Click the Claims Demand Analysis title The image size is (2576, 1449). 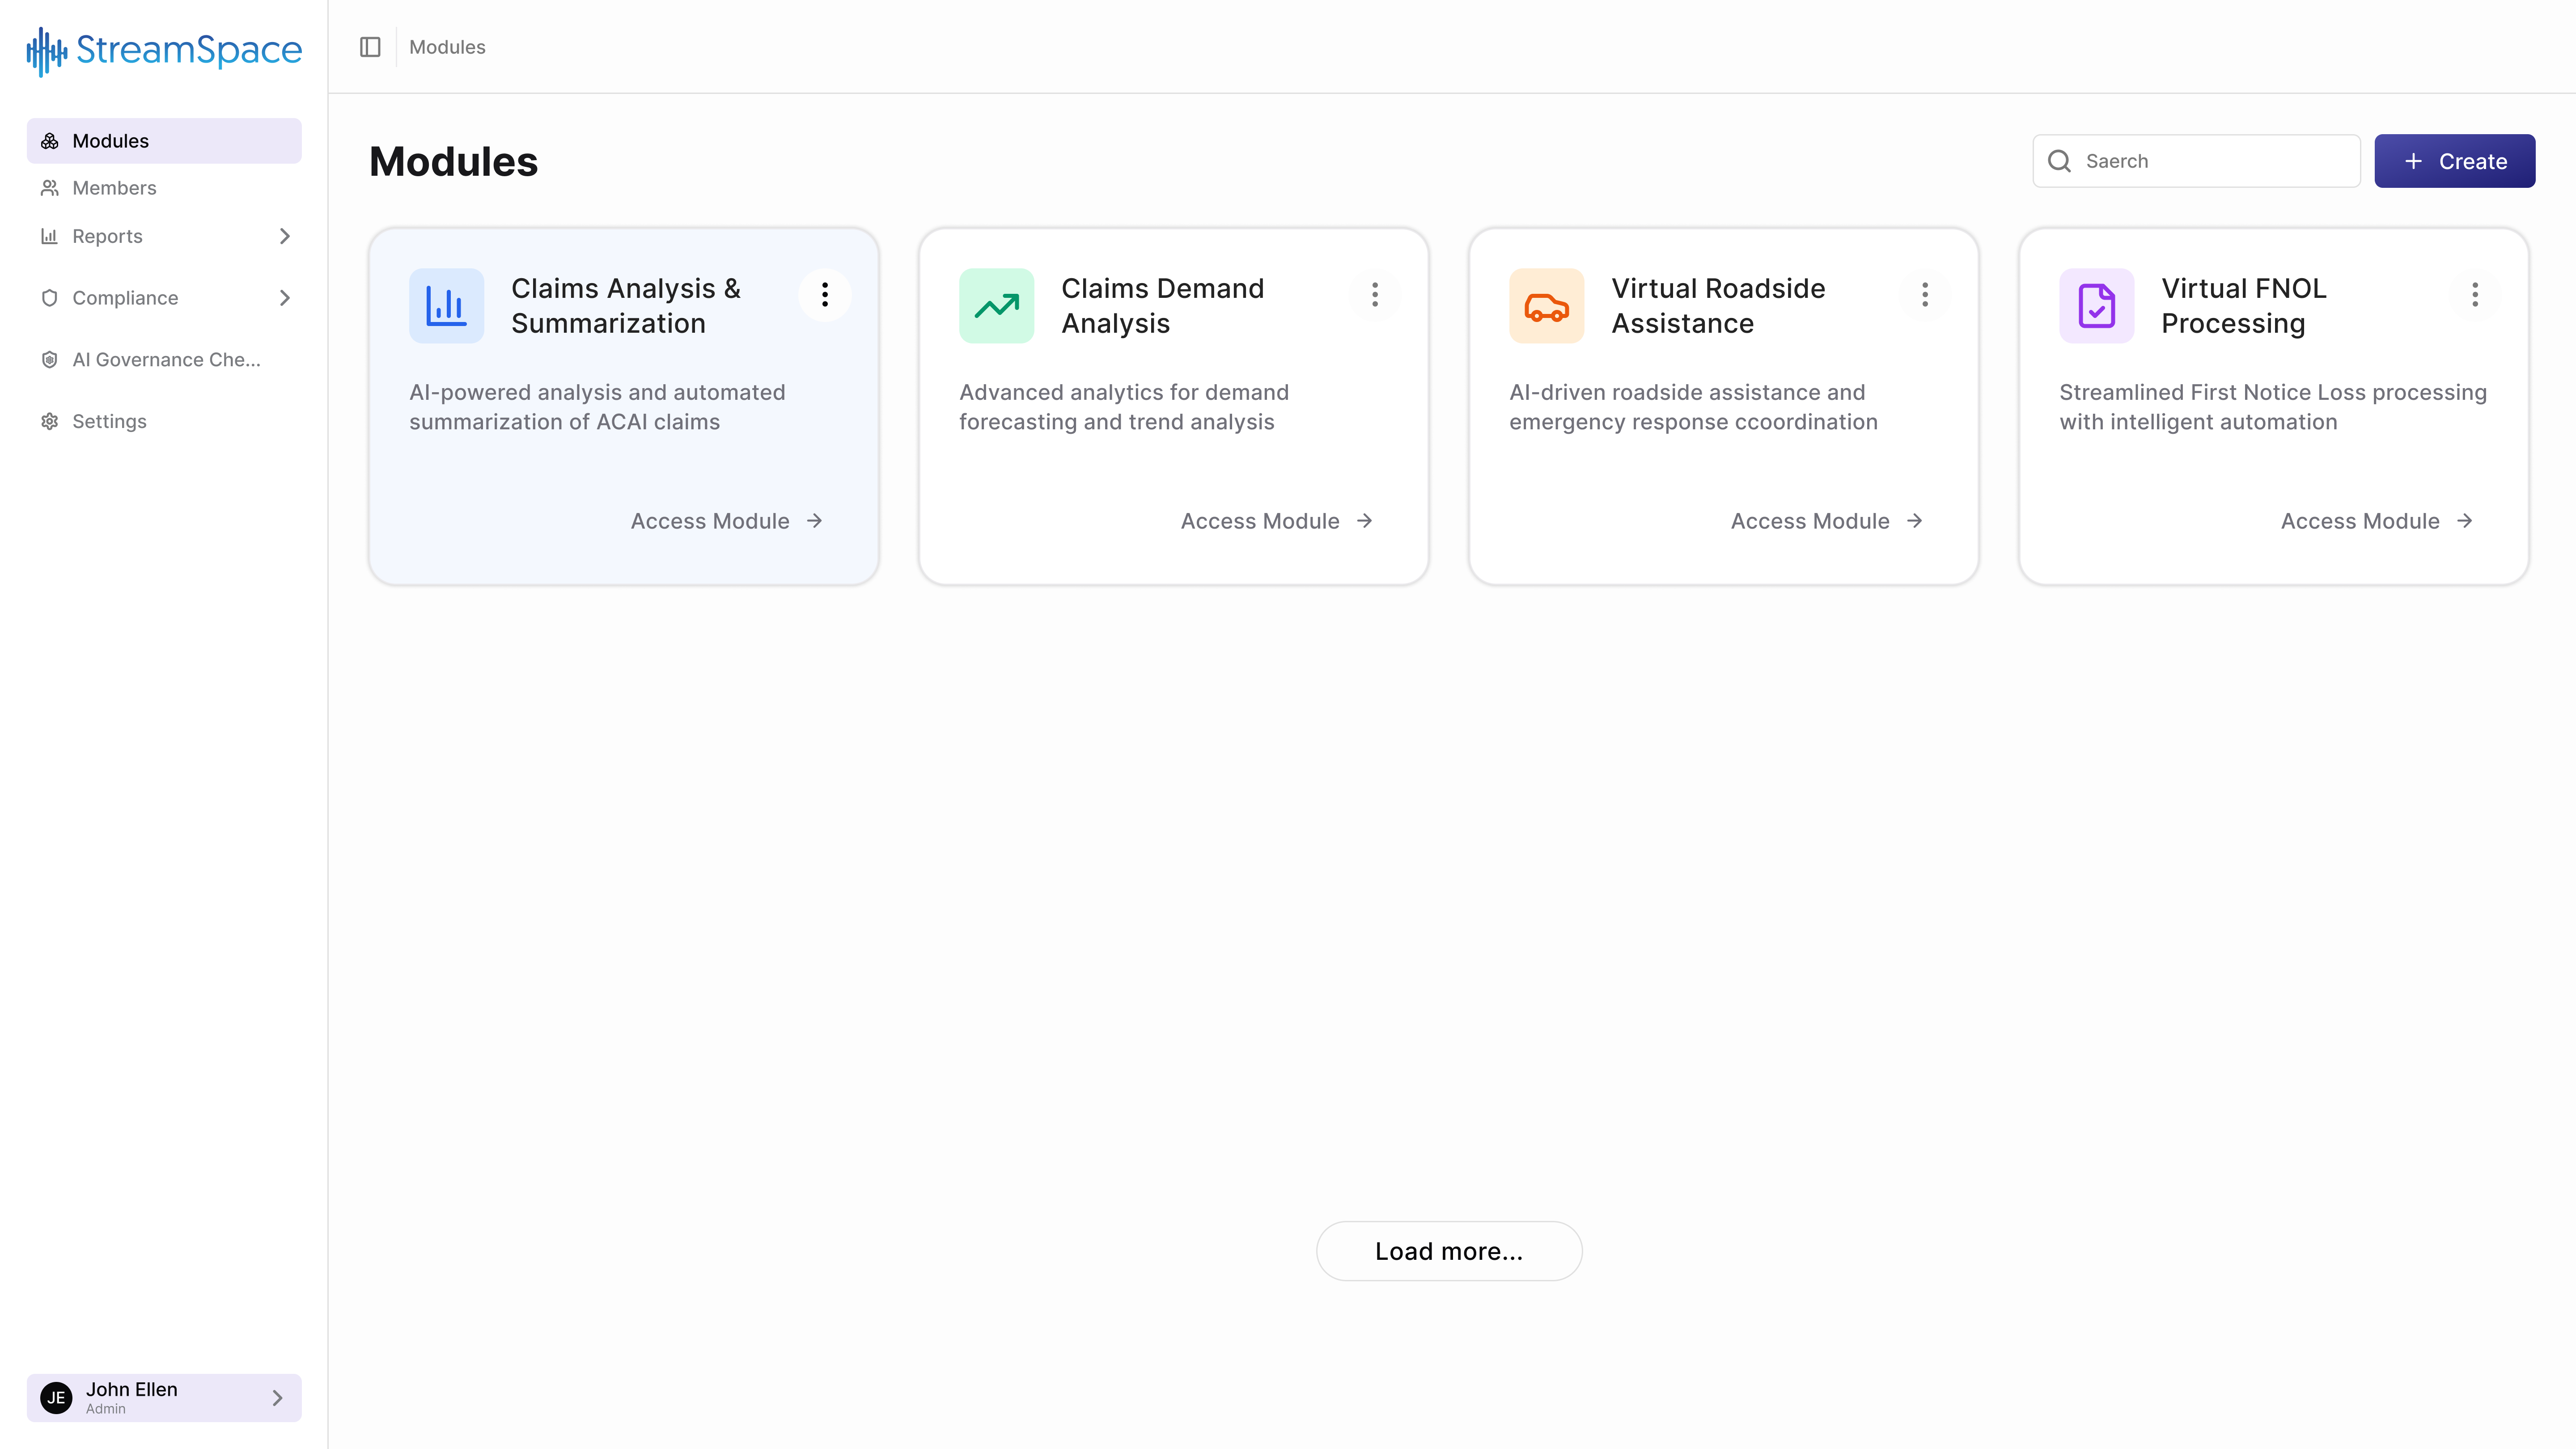point(1162,306)
